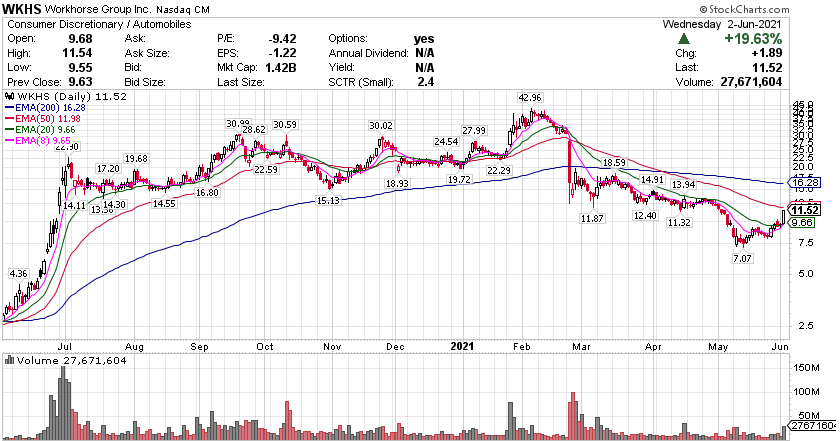Click the 30.02 price label
Image resolution: width=840 pixels, height=441 pixels.
[x=380, y=125]
